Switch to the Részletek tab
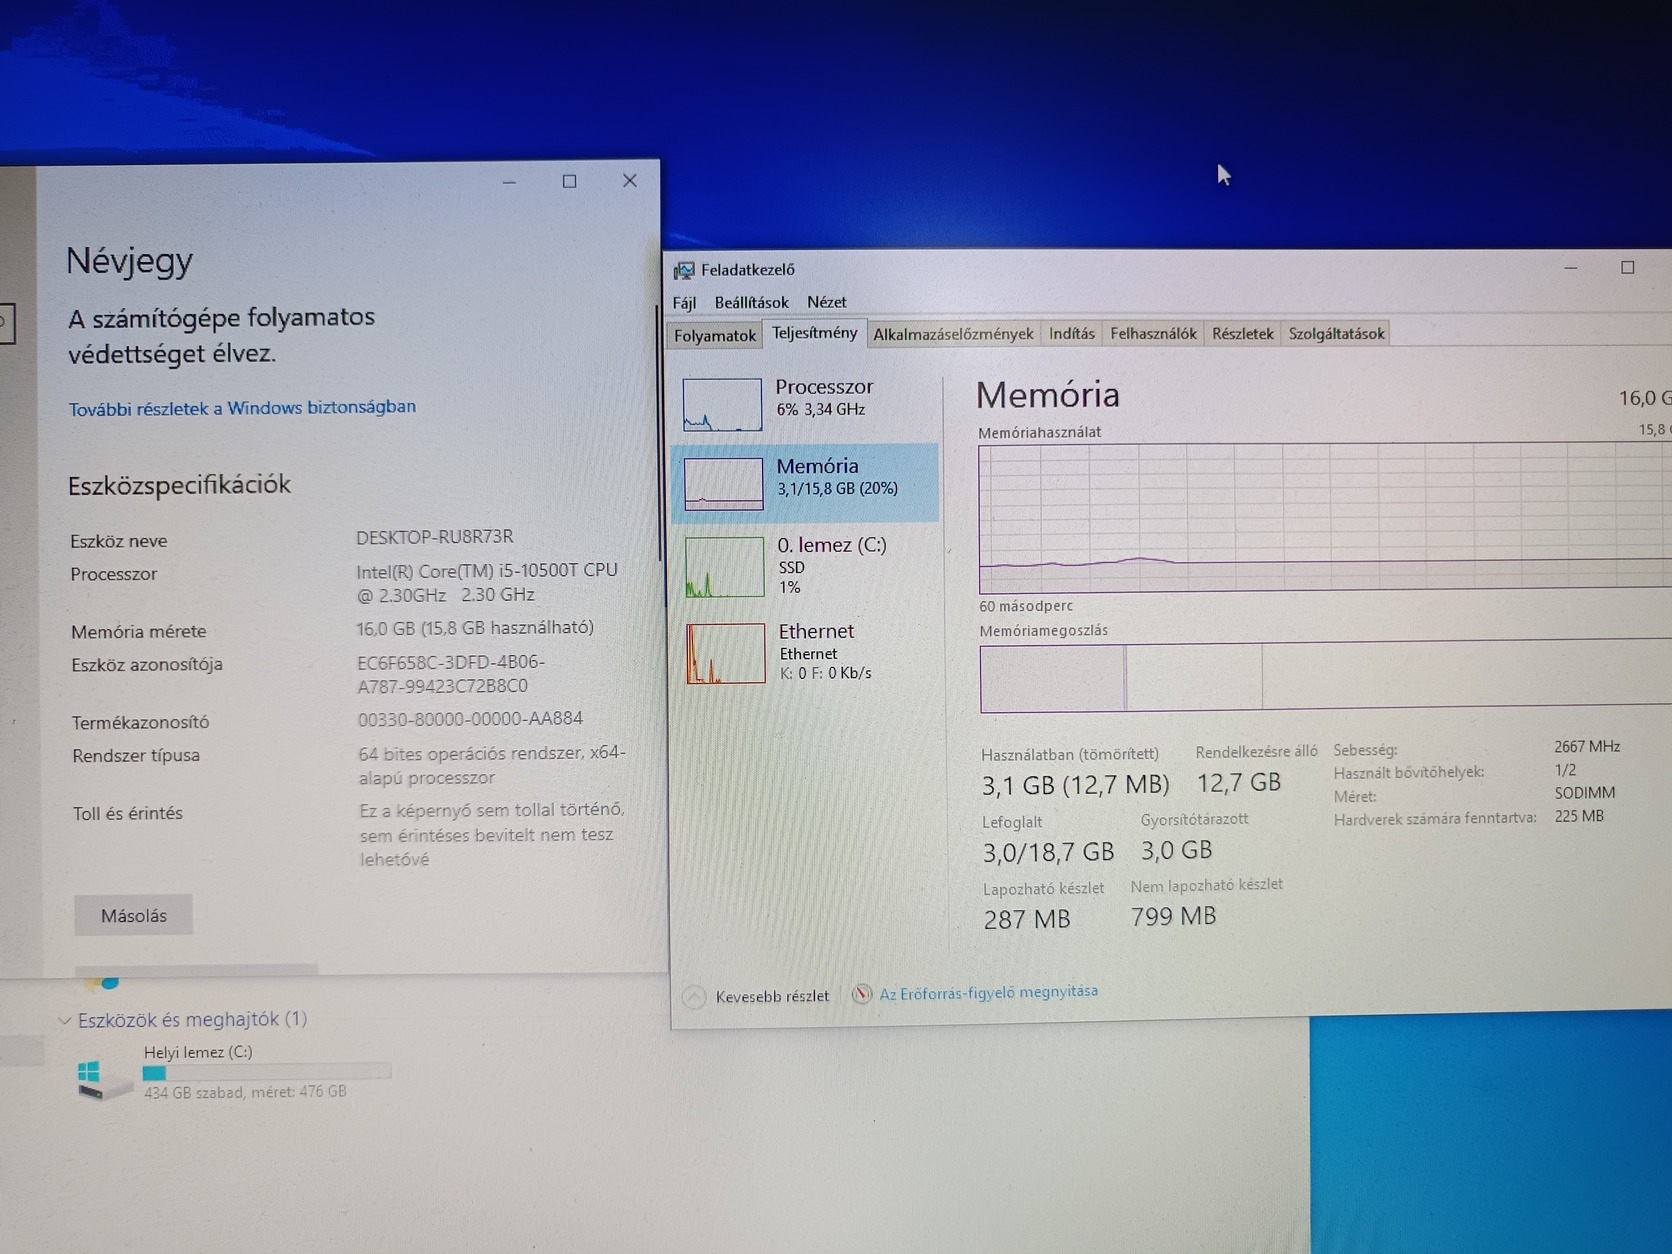This screenshot has height=1254, width=1672. [x=1243, y=333]
